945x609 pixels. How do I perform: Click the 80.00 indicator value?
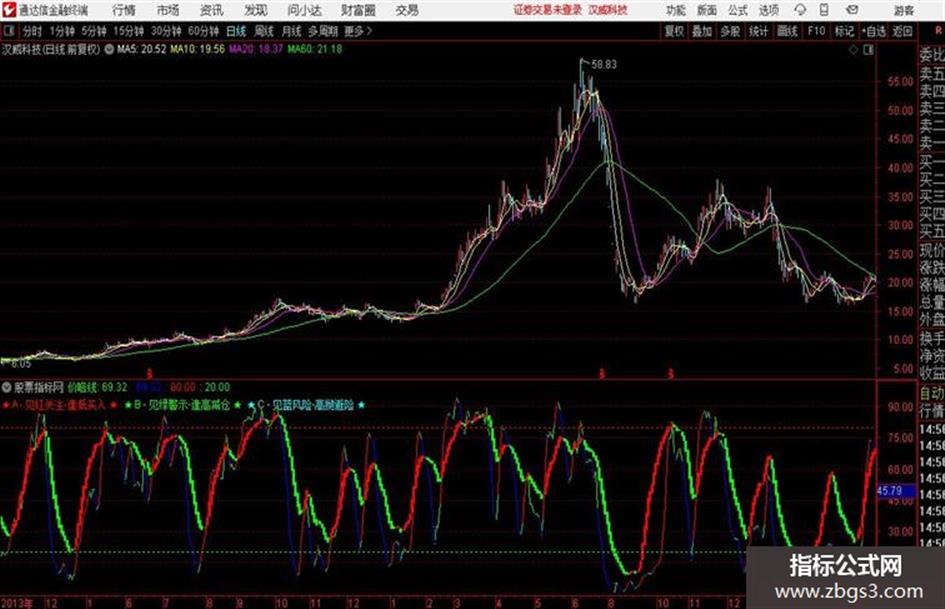[x=183, y=387]
